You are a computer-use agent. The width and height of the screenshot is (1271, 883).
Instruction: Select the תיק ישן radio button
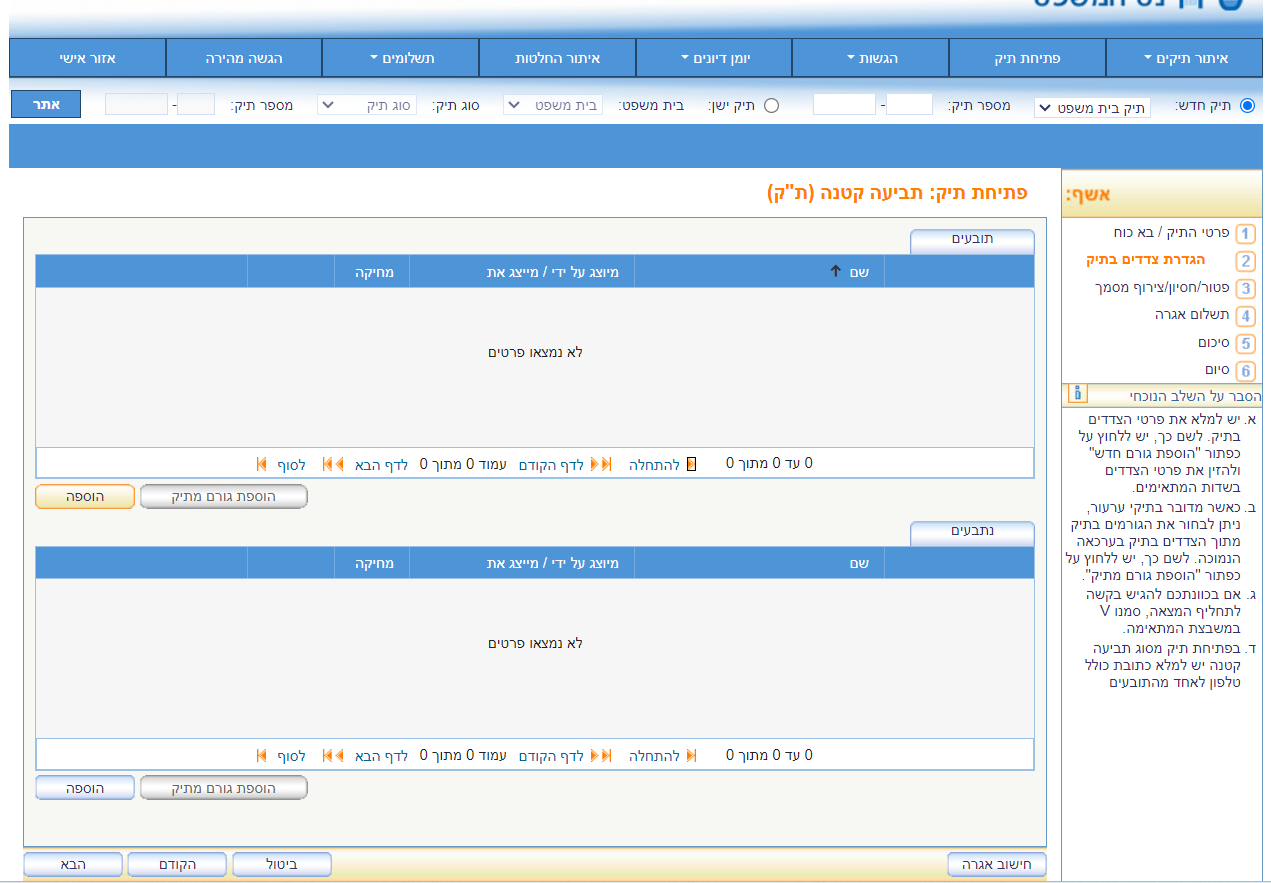(771, 105)
